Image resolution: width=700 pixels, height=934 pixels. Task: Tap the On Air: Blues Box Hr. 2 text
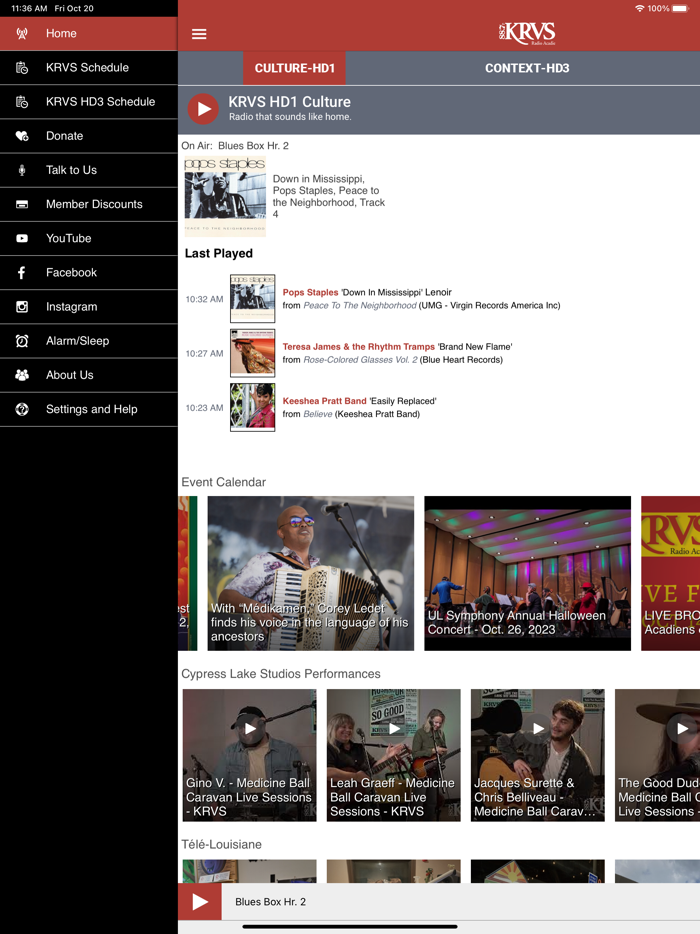click(x=235, y=146)
